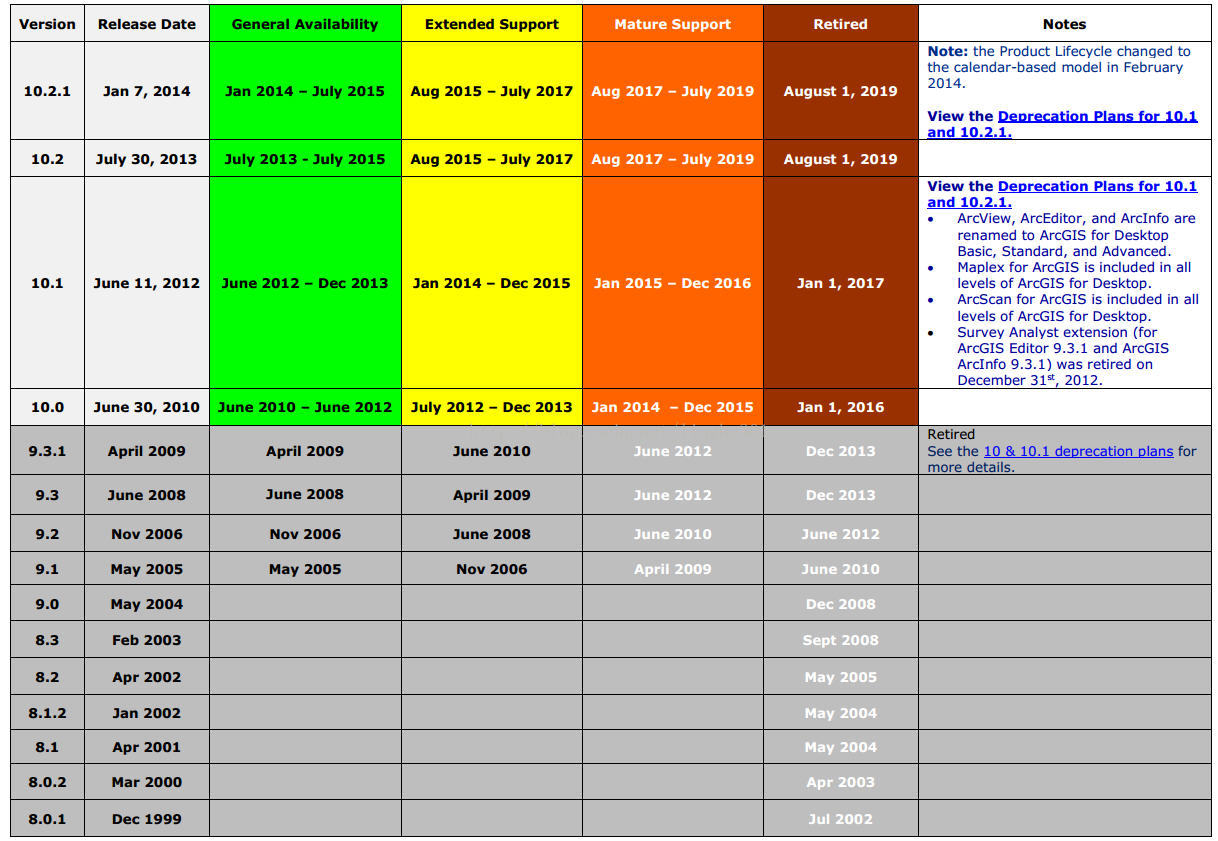Viewport: 1218px width, 841px height.
Task: Select version cell 8.2
Action: 47,677
